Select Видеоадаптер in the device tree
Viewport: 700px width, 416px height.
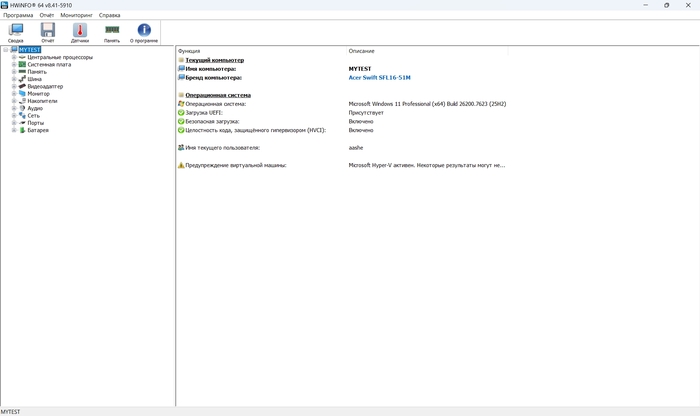click(45, 86)
